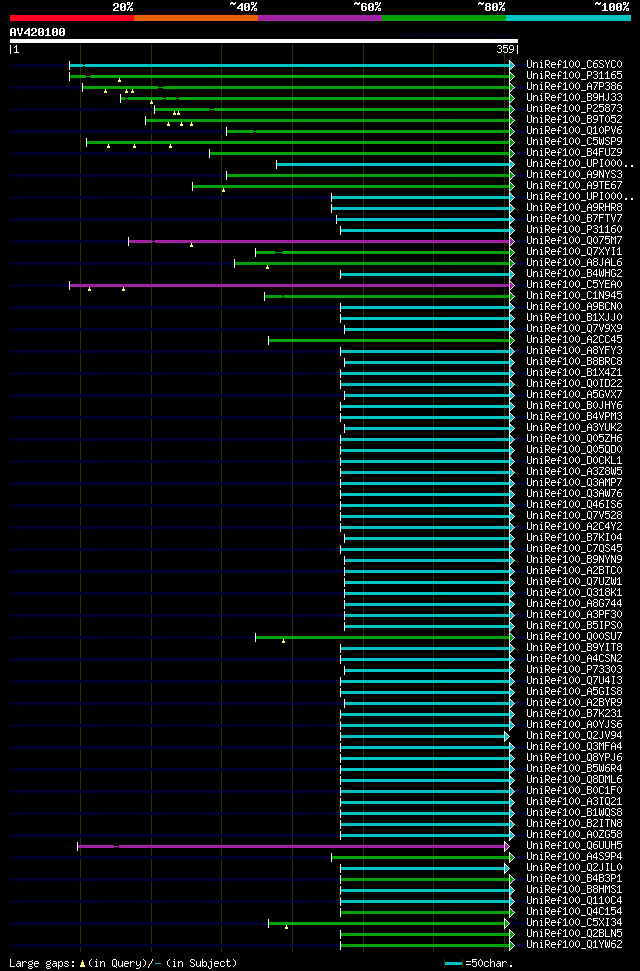Click the green arrowhead ending C5XI34 bar
This screenshot has width=640, height=971.
(x=507, y=923)
